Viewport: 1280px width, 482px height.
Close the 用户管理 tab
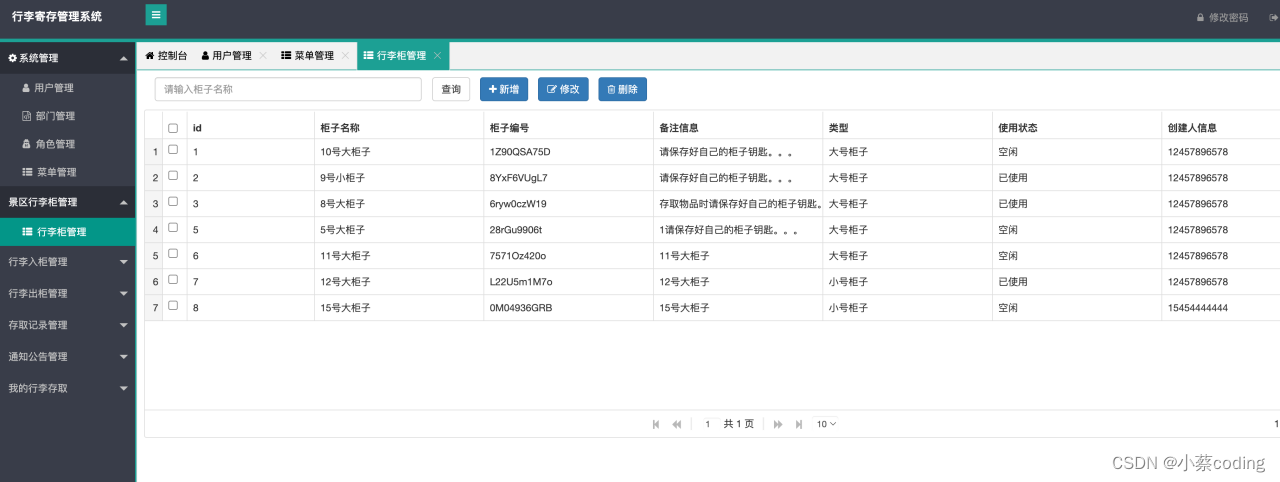click(x=263, y=56)
